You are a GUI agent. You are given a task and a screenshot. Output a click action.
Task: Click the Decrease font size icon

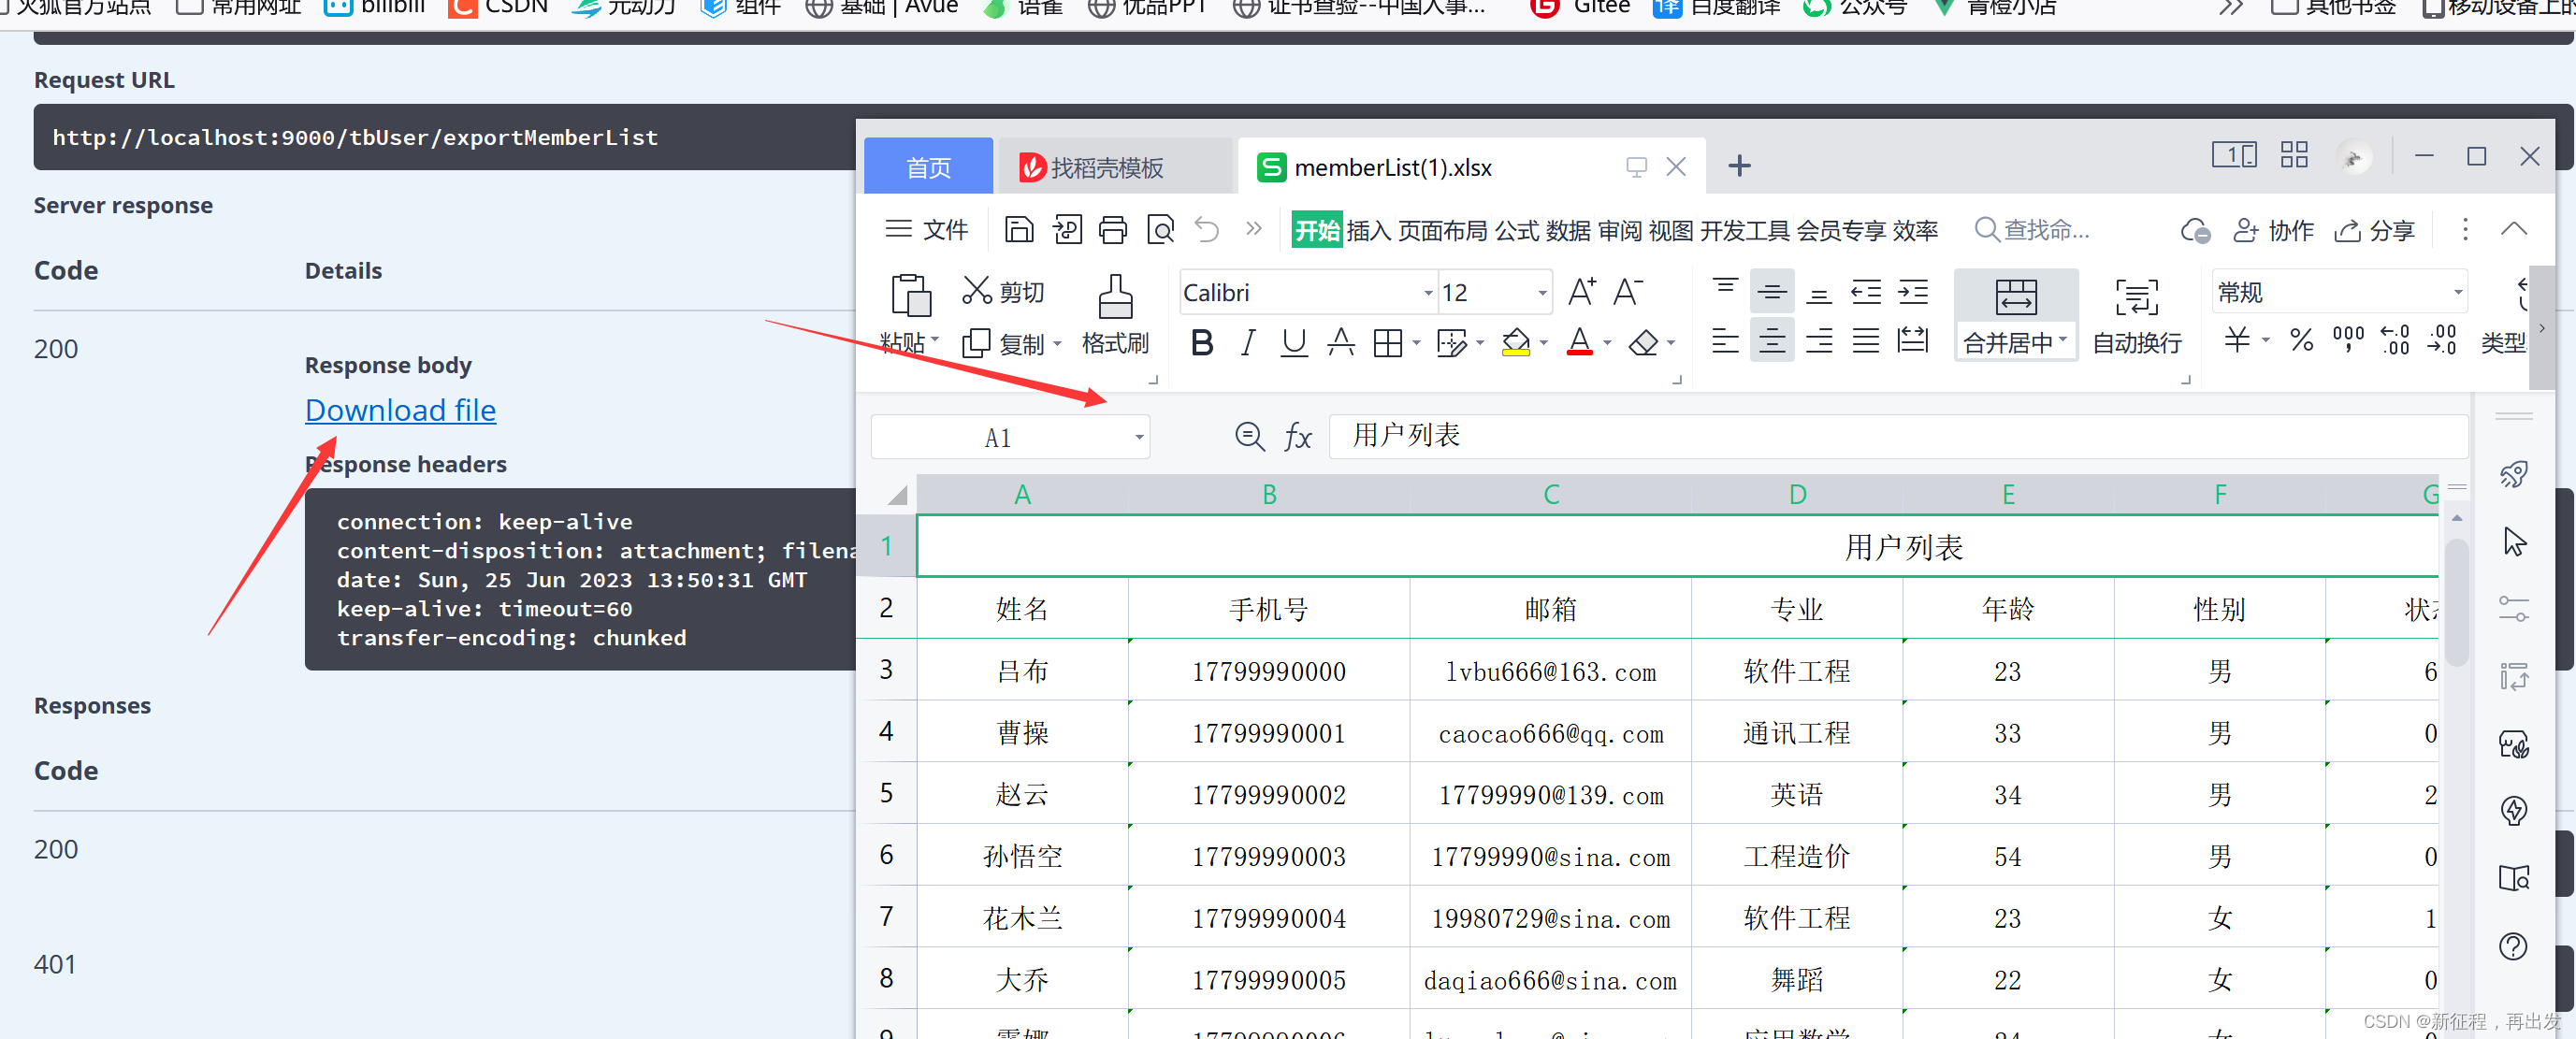tap(1628, 291)
